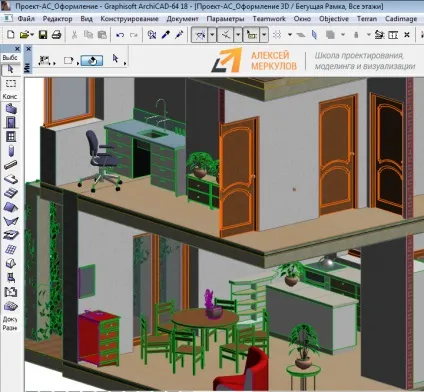Select the Marquee tool
The width and height of the screenshot is (424, 392).
click(11, 83)
